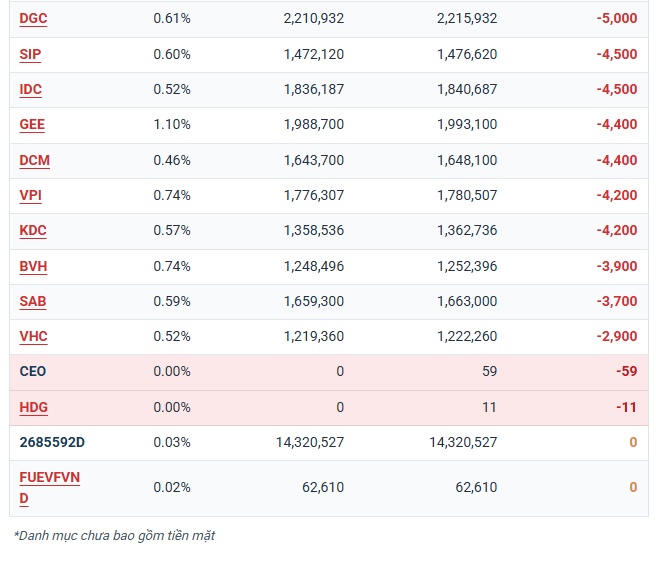Viewport: 656px width, 562px height.
Task: Click the value 1,219,360 in the VHC row
Action: tap(314, 337)
